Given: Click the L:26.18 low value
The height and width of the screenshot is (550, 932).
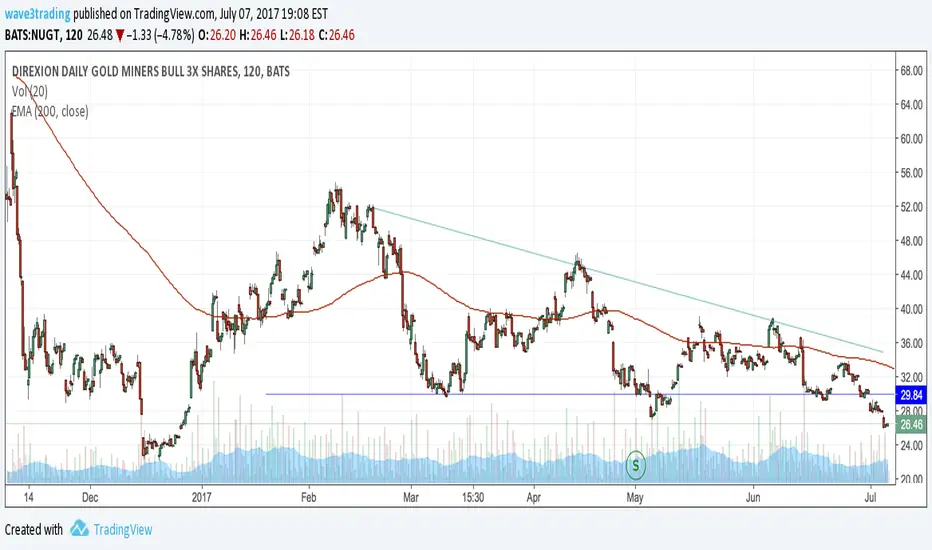Looking at the screenshot, I should click(297, 35).
